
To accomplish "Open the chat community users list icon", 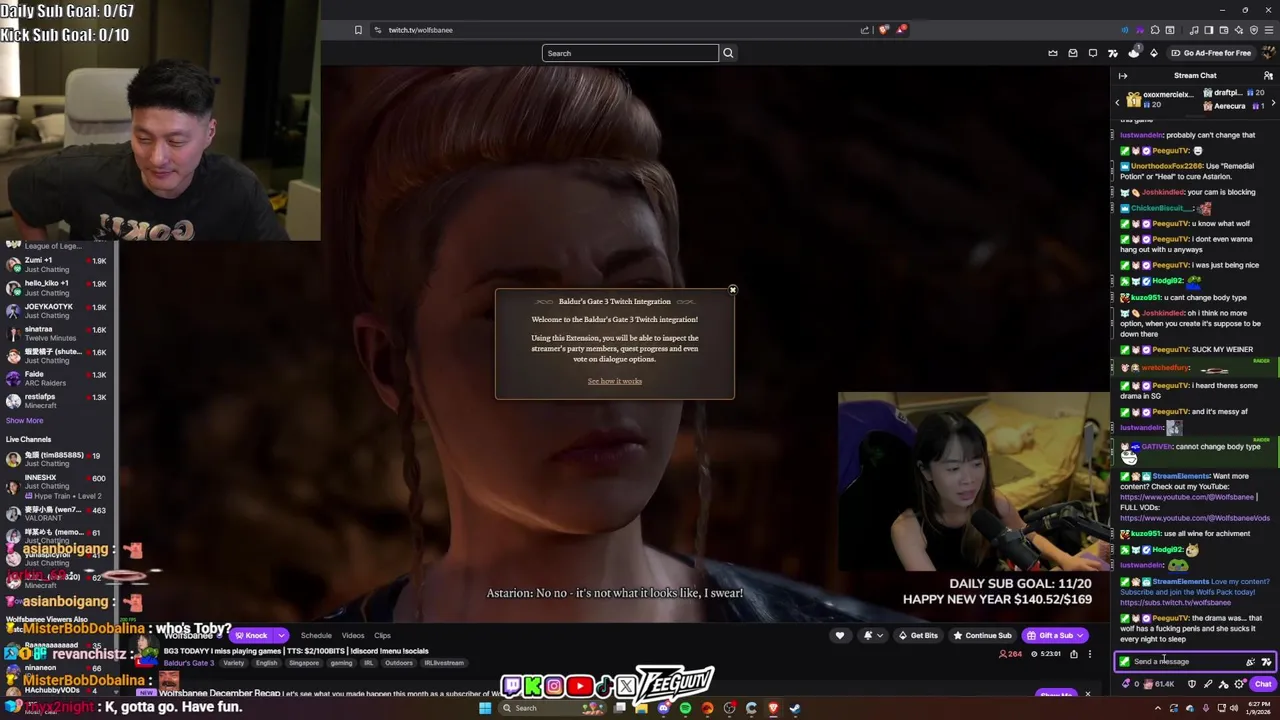I will coord(1268,76).
